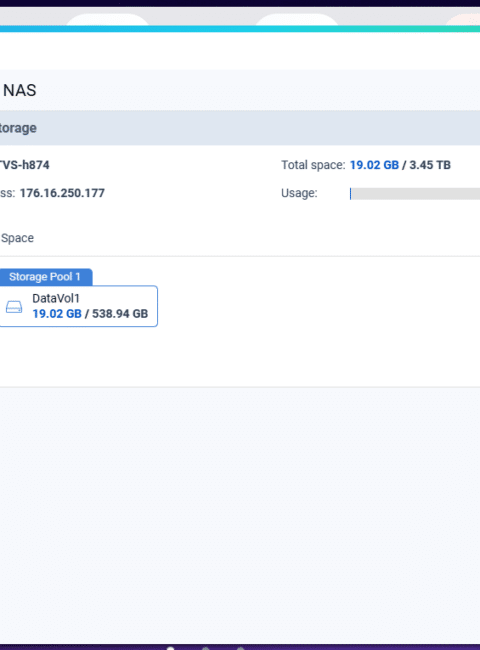Click the 19.02 GB used value in DataVol1
Image resolution: width=480 pixels, height=650 pixels.
[57, 314]
